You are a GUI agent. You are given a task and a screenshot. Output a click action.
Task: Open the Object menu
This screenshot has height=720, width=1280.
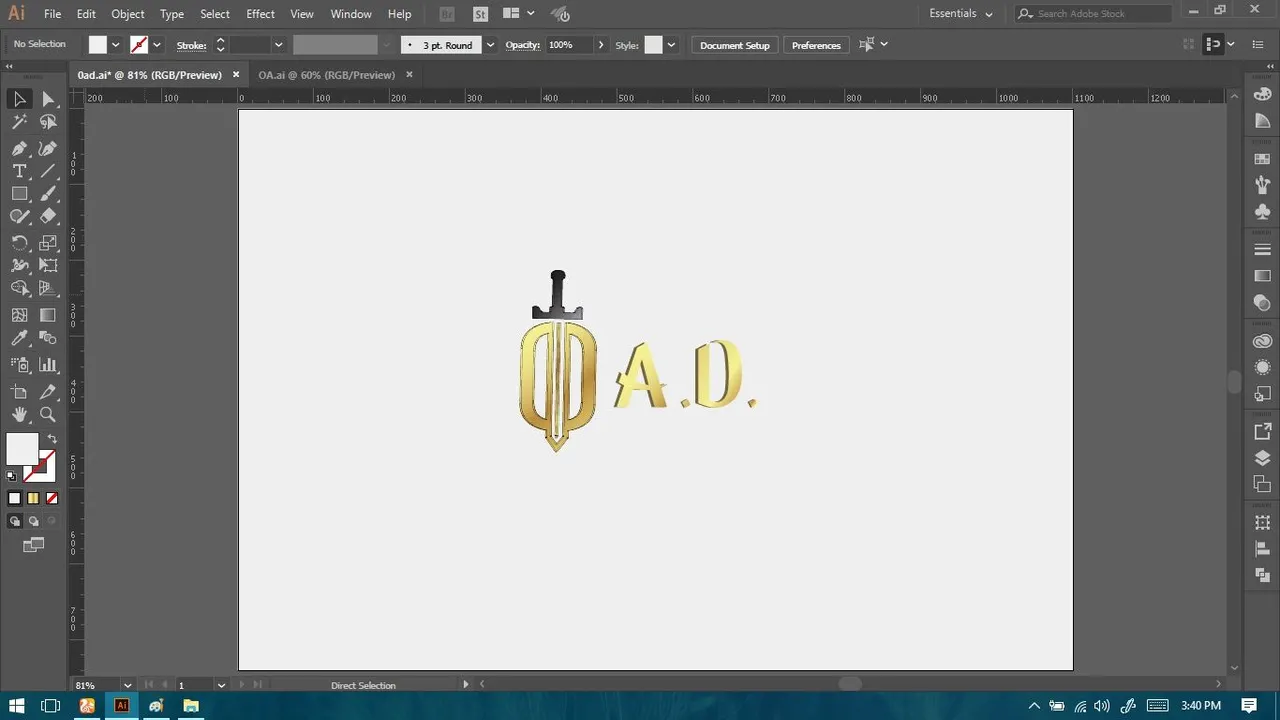pyautogui.click(x=127, y=14)
